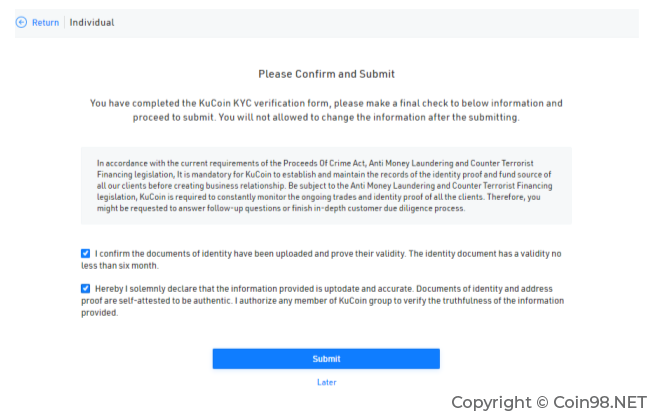Click the Anti Money Laundering notice box
The width and height of the screenshot is (664, 420).
pos(326,185)
